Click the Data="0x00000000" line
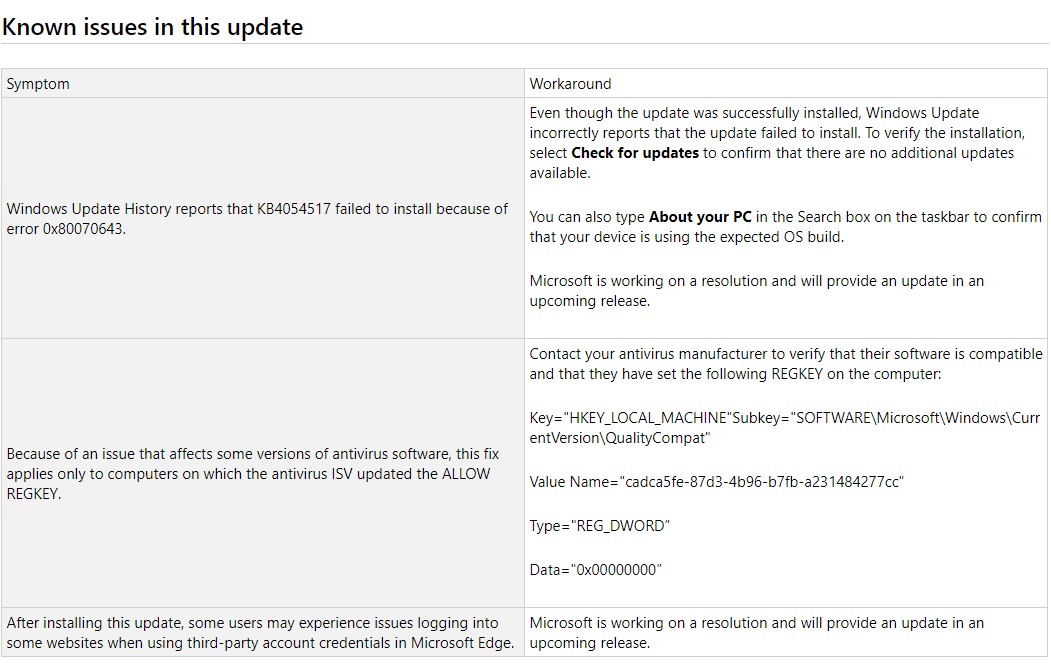Image resolution: width=1051 pixels, height=663 pixels. click(595, 570)
